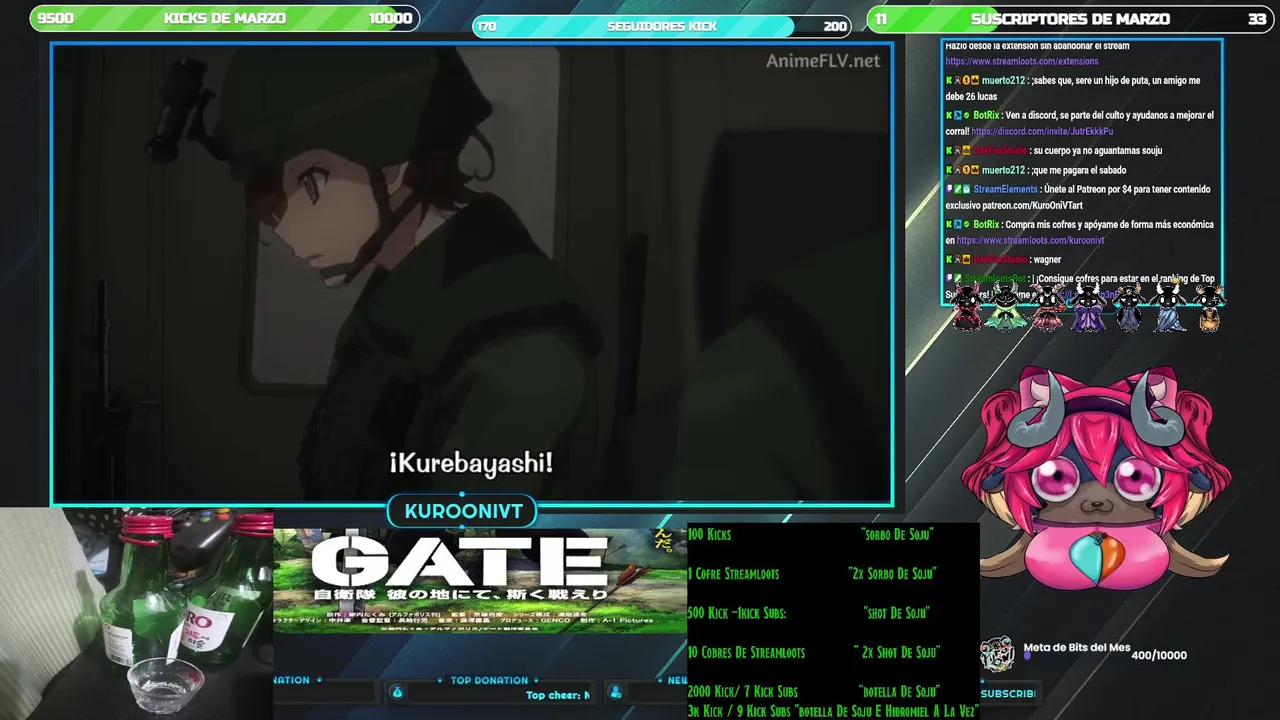Click username muerto212 on 'pagara el sabado' message
This screenshot has height=720, width=1280.
(x=1003, y=170)
